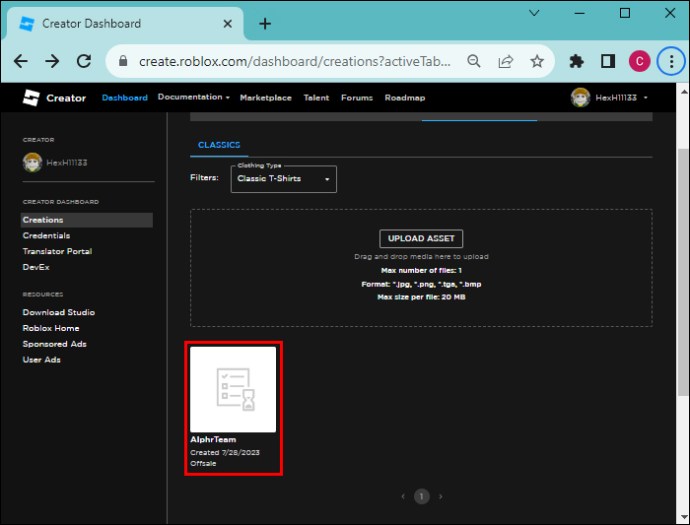
Task: Open the tab search chevron in title bar
Action: click(x=534, y=13)
